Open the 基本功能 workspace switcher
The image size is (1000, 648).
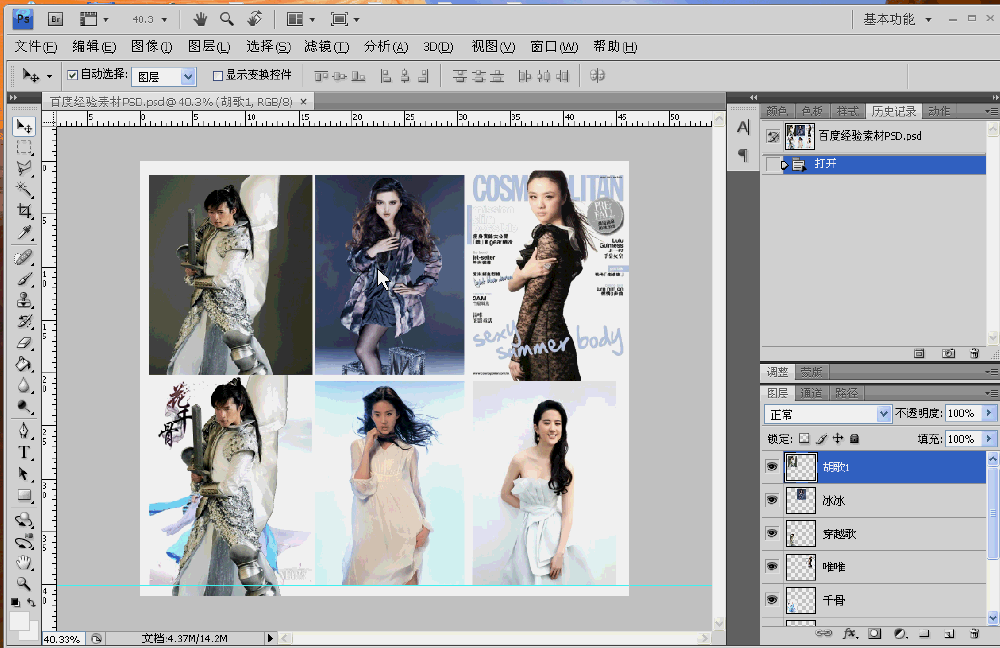[x=897, y=20]
